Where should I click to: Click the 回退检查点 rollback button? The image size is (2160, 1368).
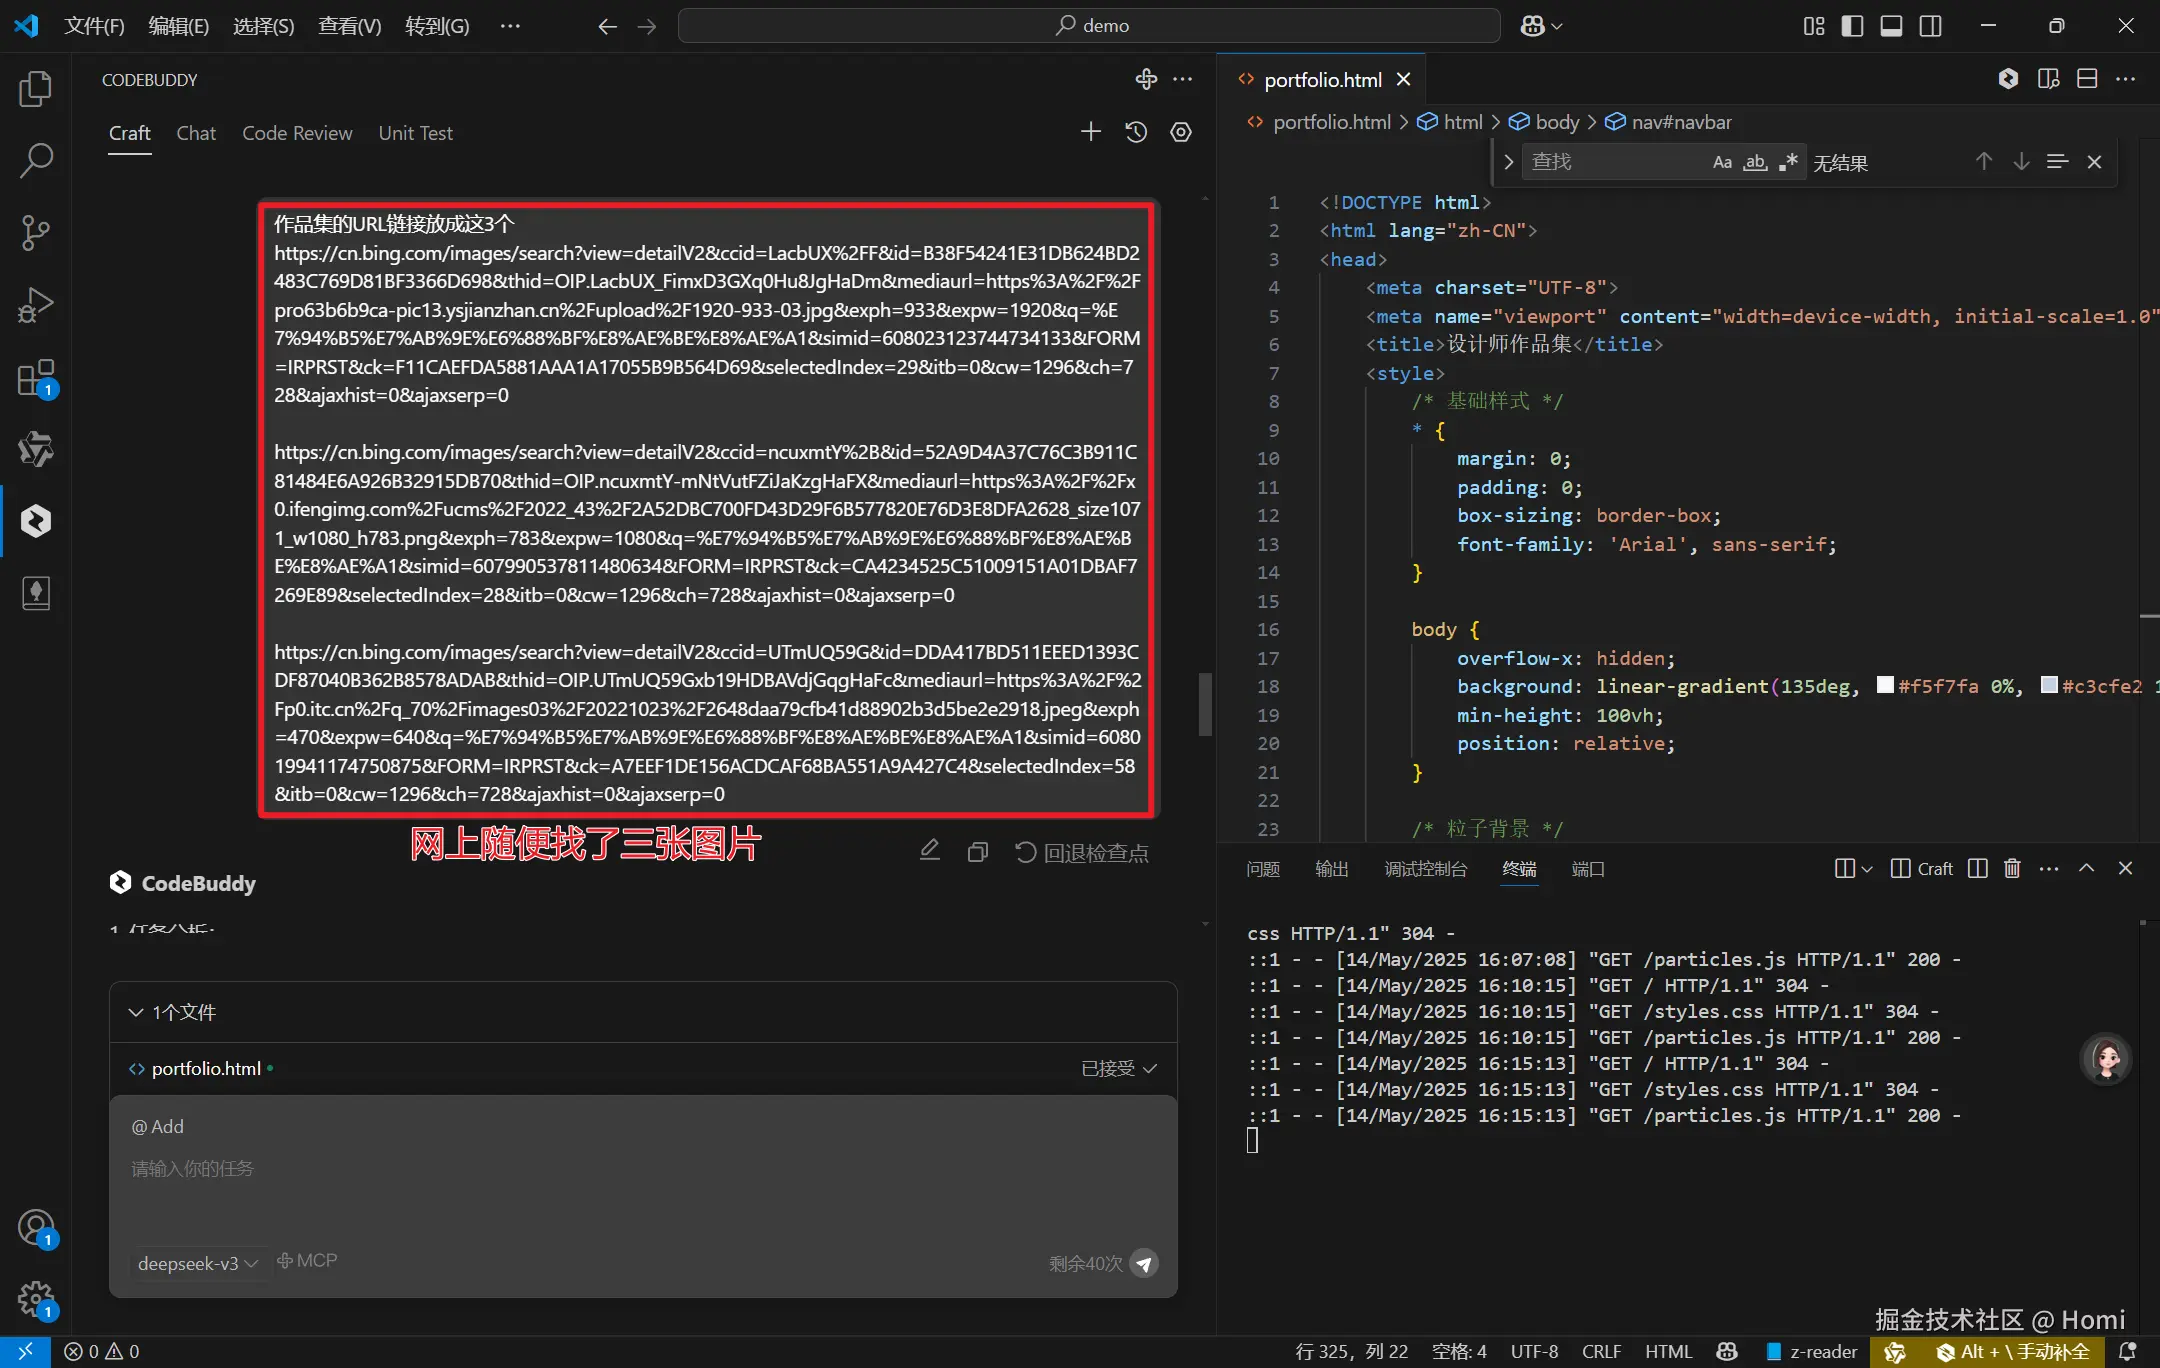click(1083, 852)
